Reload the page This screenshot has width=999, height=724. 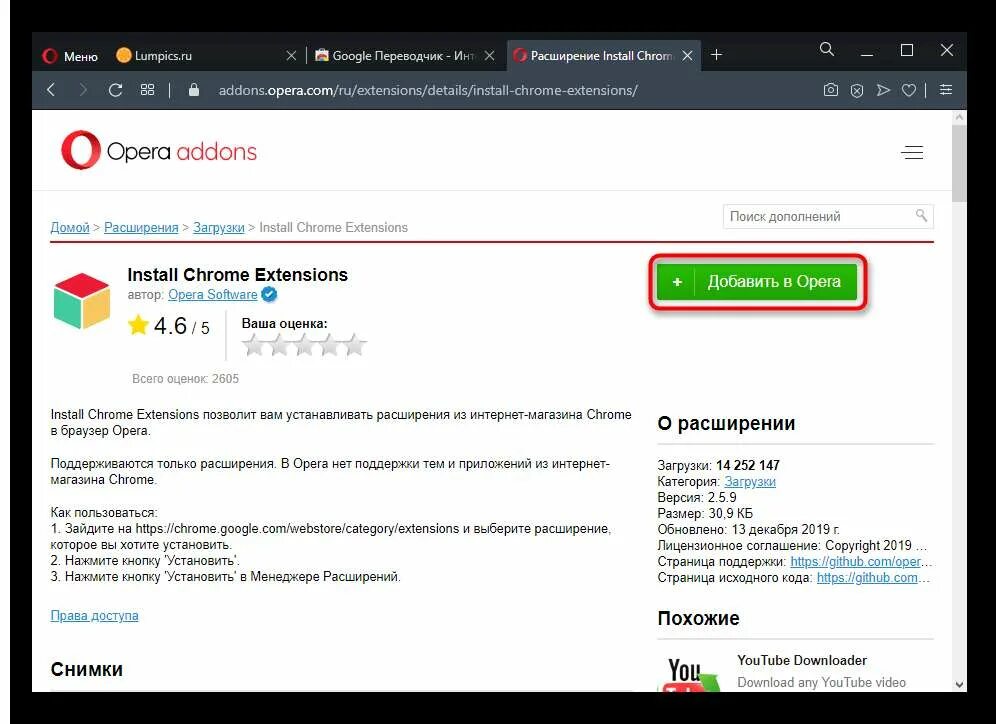click(x=115, y=90)
